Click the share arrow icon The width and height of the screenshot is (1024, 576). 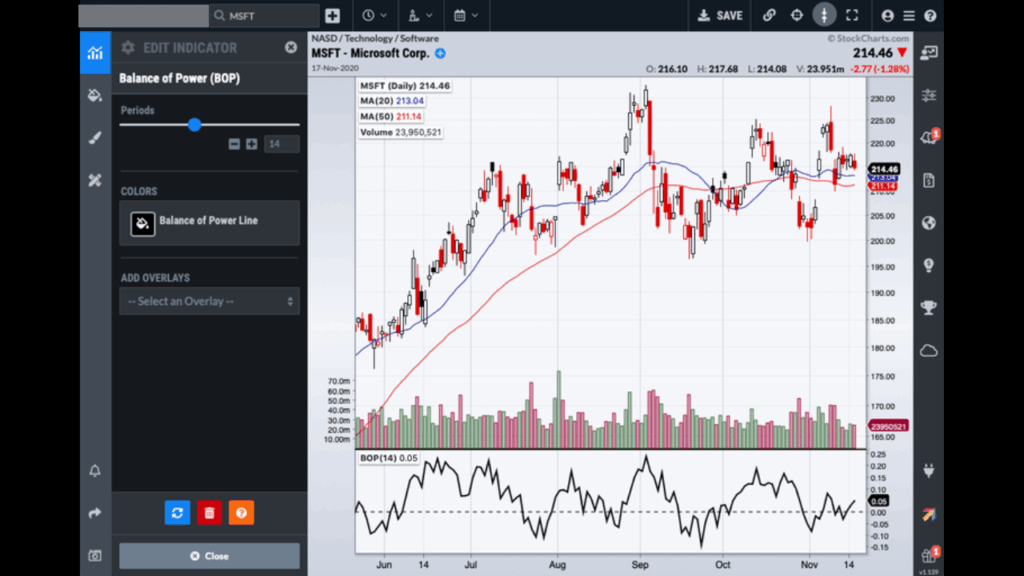[x=95, y=513]
